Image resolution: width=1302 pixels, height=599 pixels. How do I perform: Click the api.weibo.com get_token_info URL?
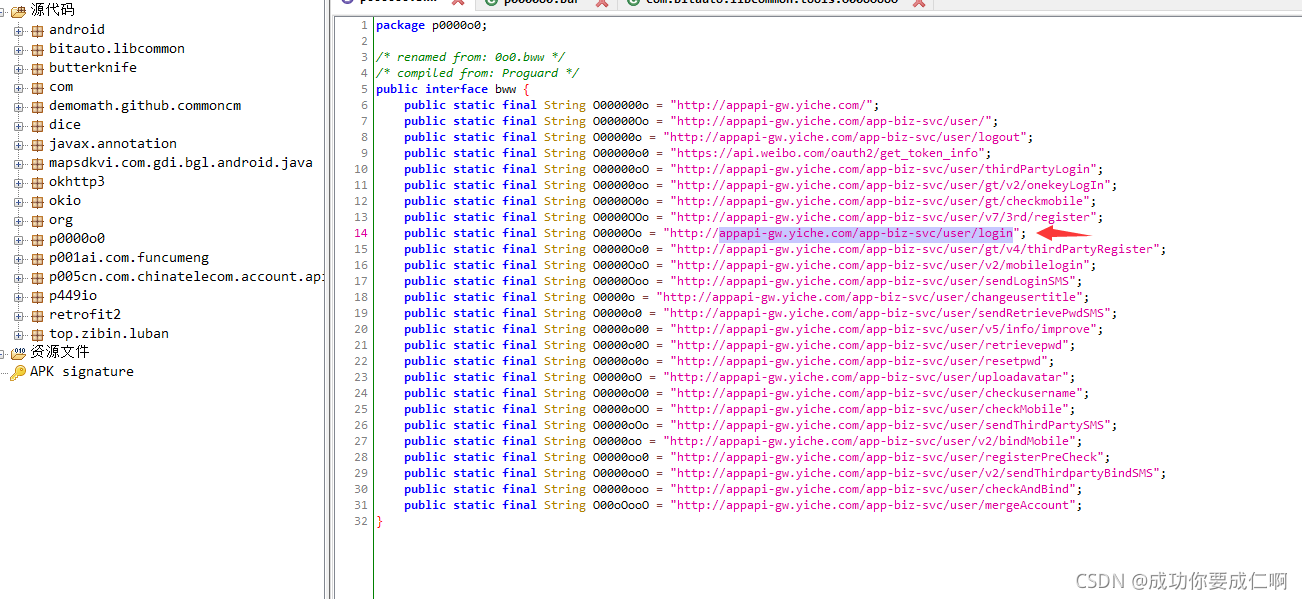coord(830,153)
